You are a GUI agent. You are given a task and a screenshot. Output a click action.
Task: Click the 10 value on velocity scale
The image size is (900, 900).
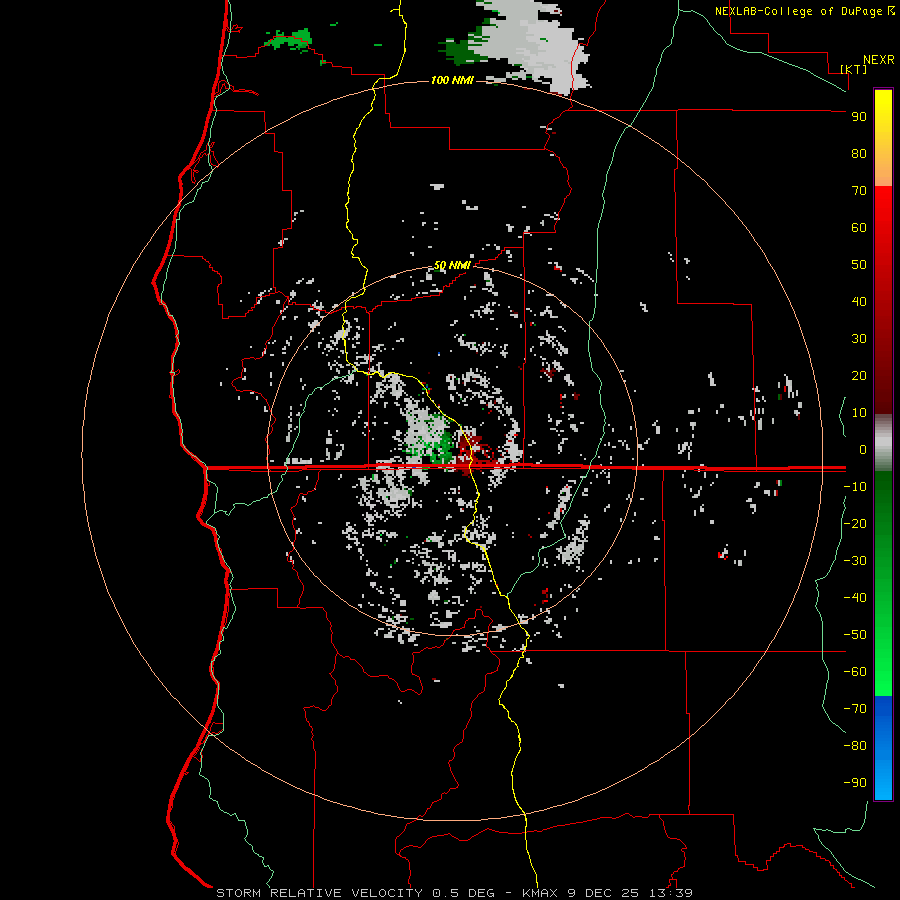coord(859,413)
